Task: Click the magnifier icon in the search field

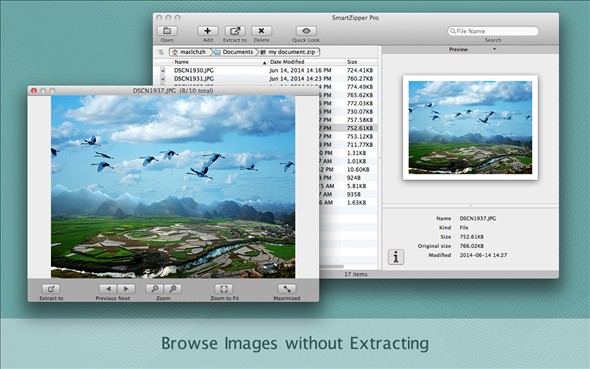Action: click(x=453, y=31)
